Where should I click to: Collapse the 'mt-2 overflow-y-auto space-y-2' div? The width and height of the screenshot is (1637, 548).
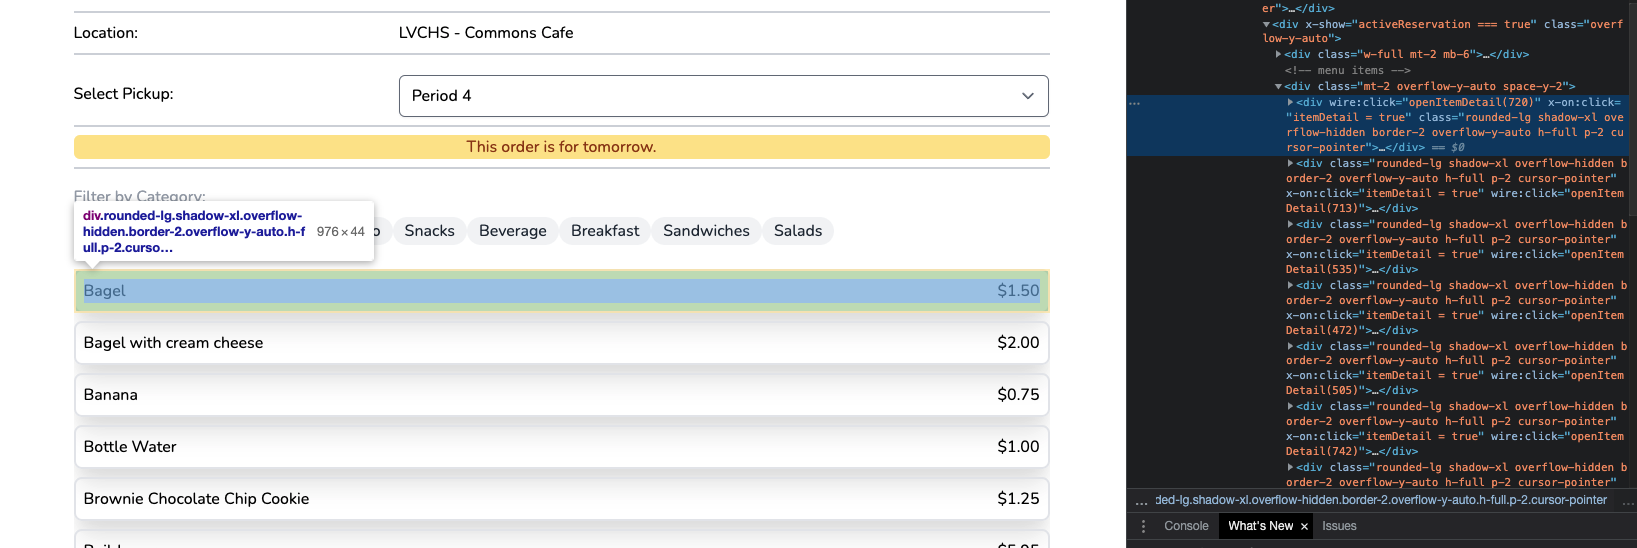point(1279,87)
